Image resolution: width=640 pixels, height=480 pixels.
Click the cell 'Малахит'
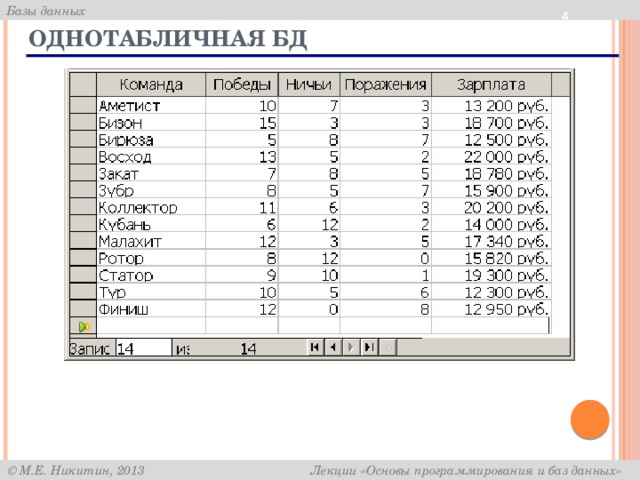(151, 241)
